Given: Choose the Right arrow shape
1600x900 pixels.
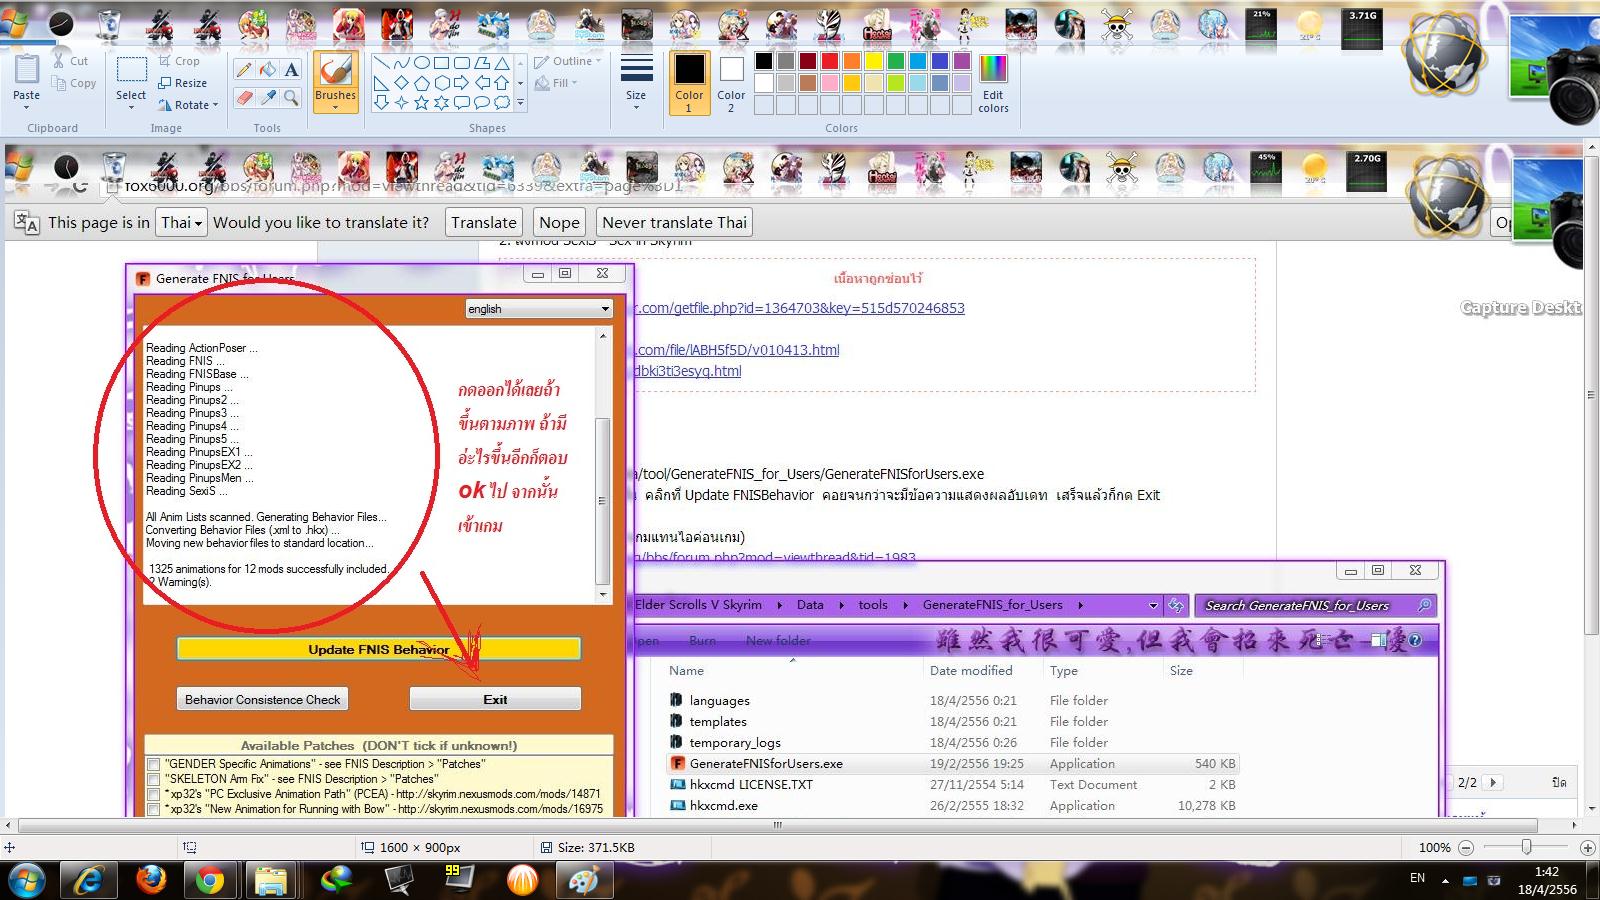Looking at the screenshot, I should 461,82.
